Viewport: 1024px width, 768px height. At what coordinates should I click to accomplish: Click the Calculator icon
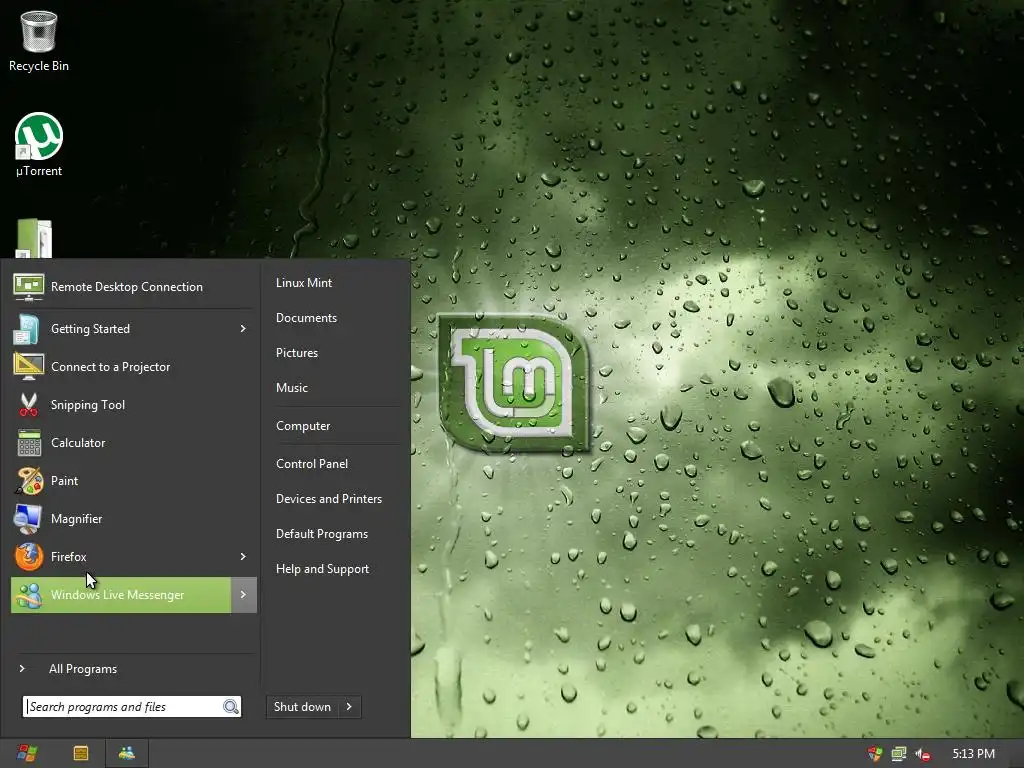coord(29,443)
